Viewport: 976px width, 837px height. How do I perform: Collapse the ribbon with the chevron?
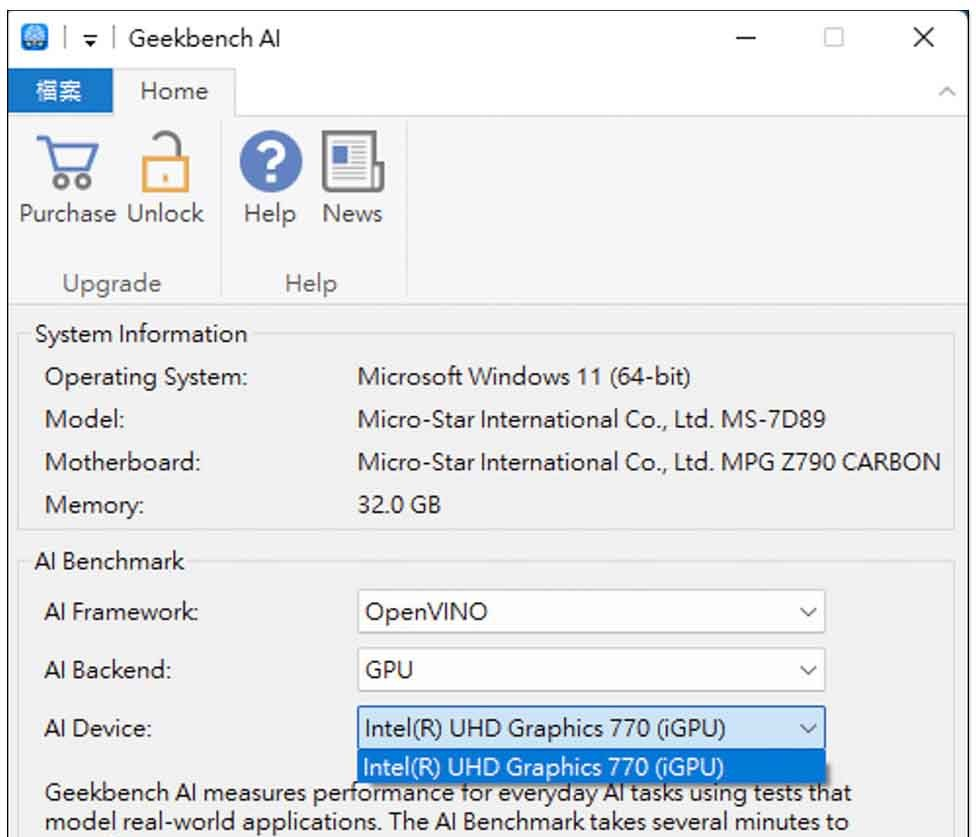point(947,91)
